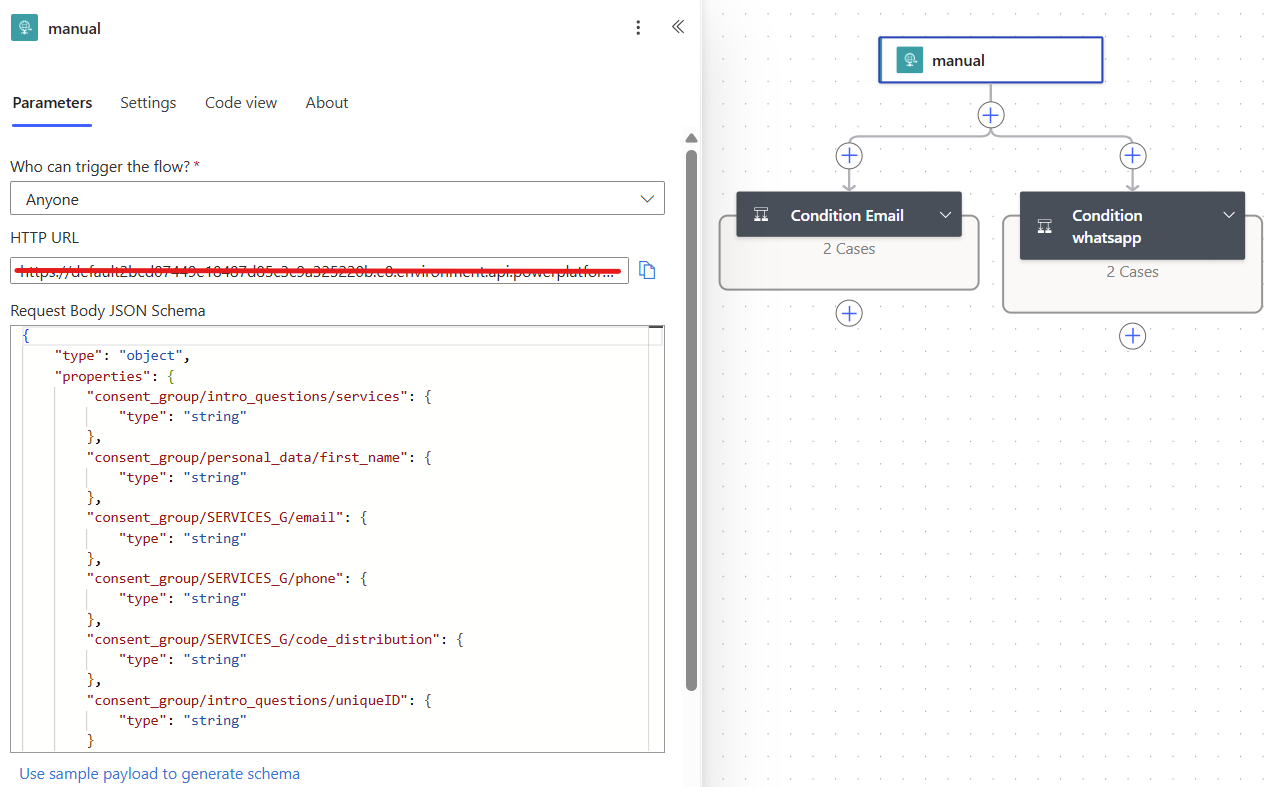
Task: Select the manual trigger node on canvas
Action: click(990, 60)
